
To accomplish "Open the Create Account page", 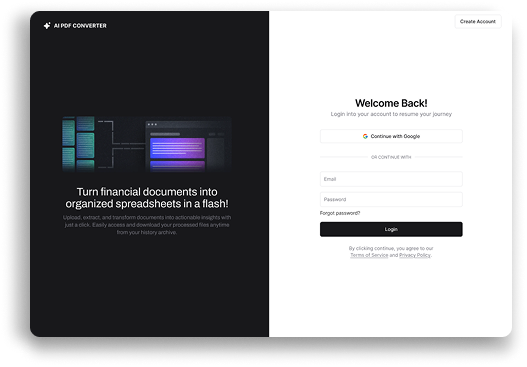I will [478, 22].
